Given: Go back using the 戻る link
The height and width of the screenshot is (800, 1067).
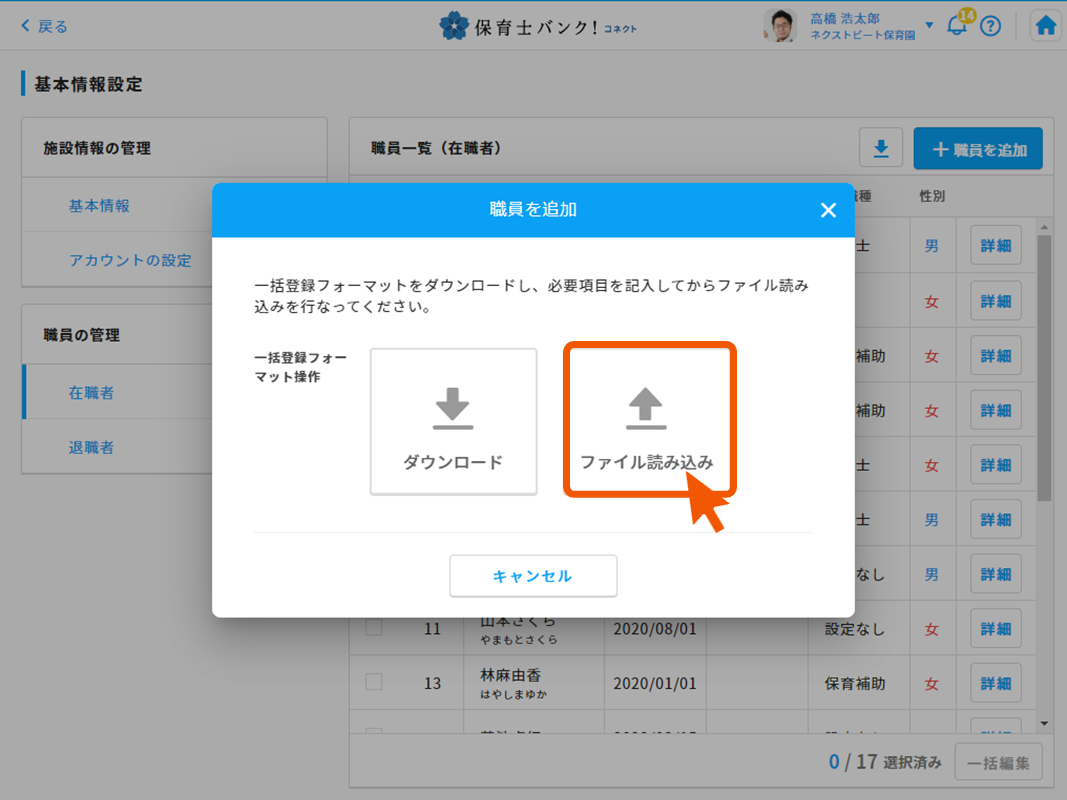Looking at the screenshot, I should click(44, 26).
